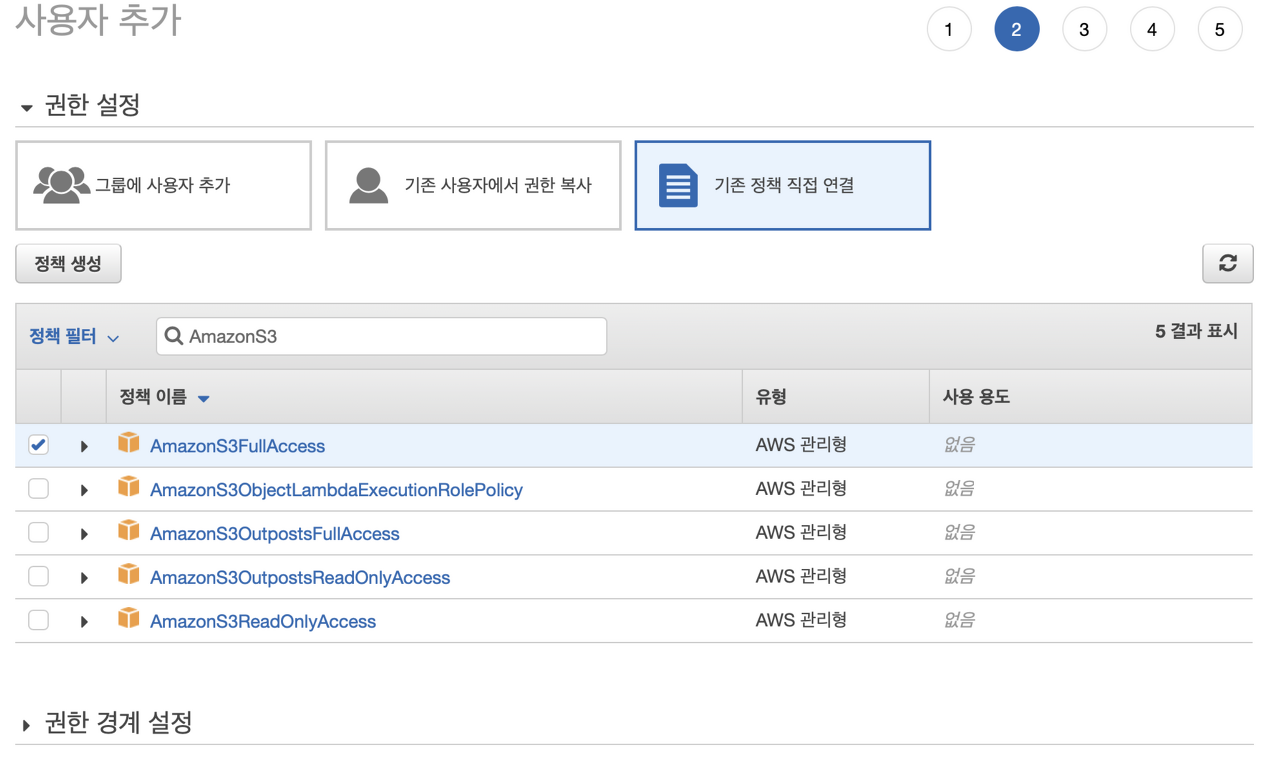Expand AmazonS3OutpostsFullAccess details arrow
Image resolution: width=1280 pixels, height=758 pixels.
pyautogui.click(x=84, y=534)
